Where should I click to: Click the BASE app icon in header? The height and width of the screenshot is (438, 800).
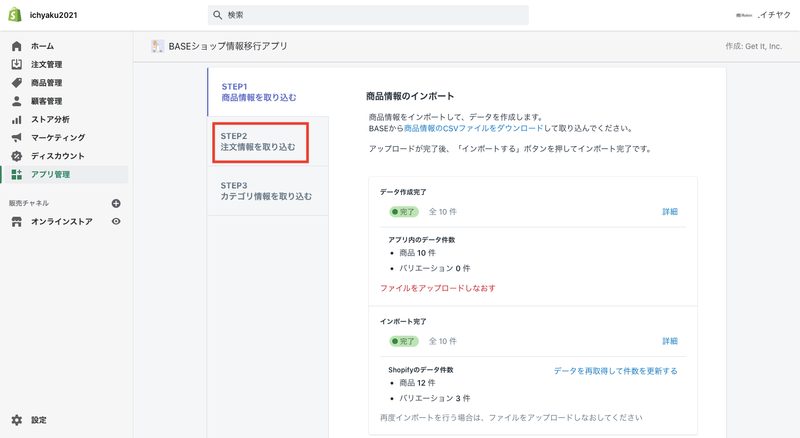click(x=157, y=46)
